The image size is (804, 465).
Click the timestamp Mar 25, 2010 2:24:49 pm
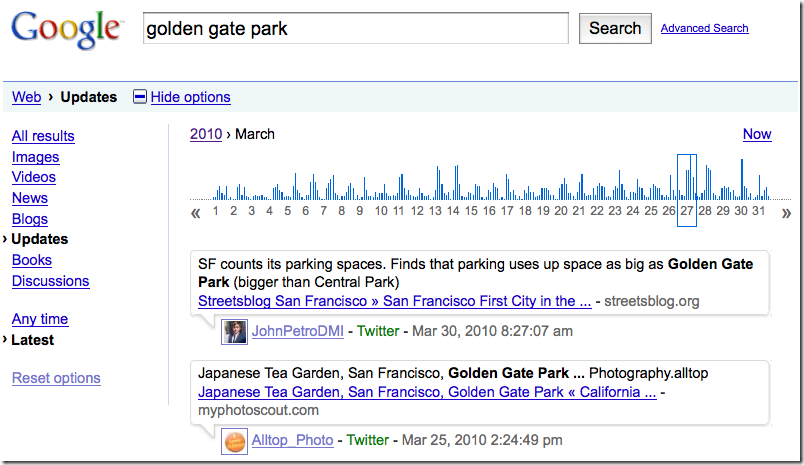click(x=482, y=440)
